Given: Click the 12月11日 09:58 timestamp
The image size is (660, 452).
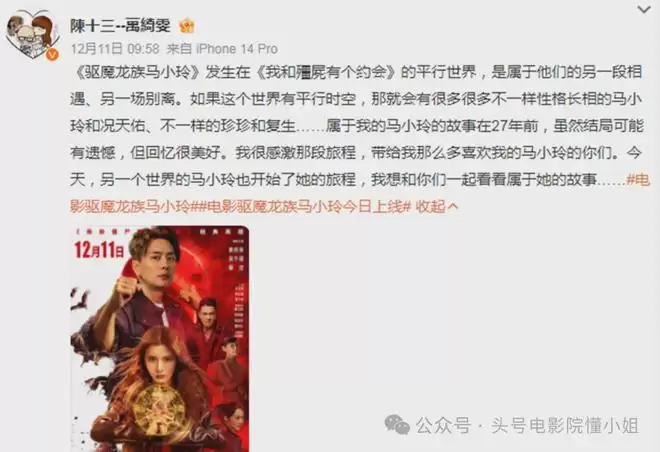Looking at the screenshot, I should click(115, 49).
